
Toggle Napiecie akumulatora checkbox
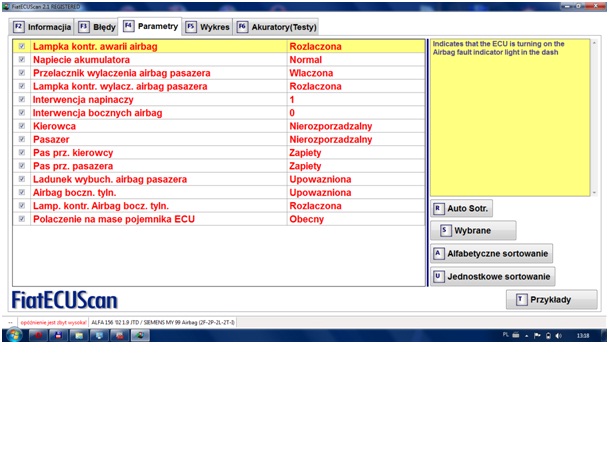click(x=22, y=59)
